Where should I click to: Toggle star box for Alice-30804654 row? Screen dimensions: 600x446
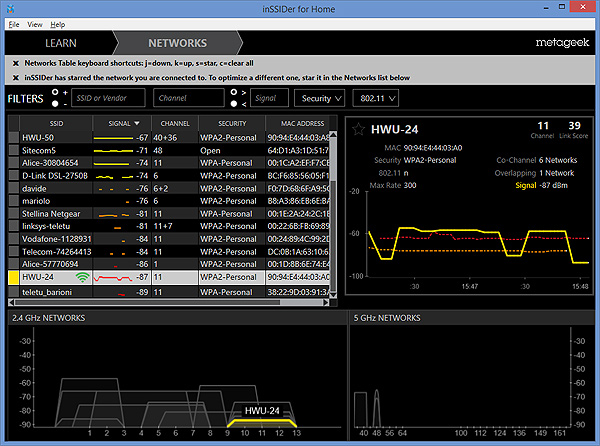point(14,163)
